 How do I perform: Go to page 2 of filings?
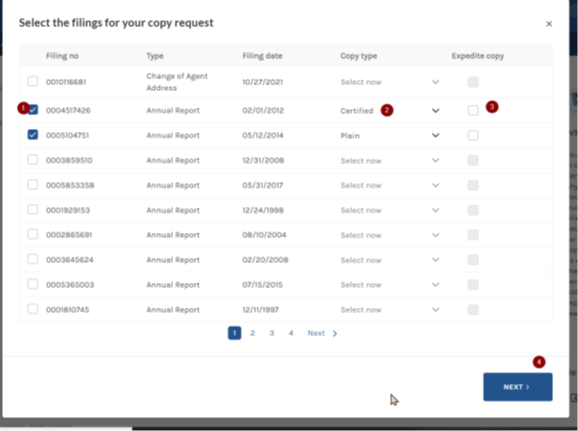click(253, 333)
